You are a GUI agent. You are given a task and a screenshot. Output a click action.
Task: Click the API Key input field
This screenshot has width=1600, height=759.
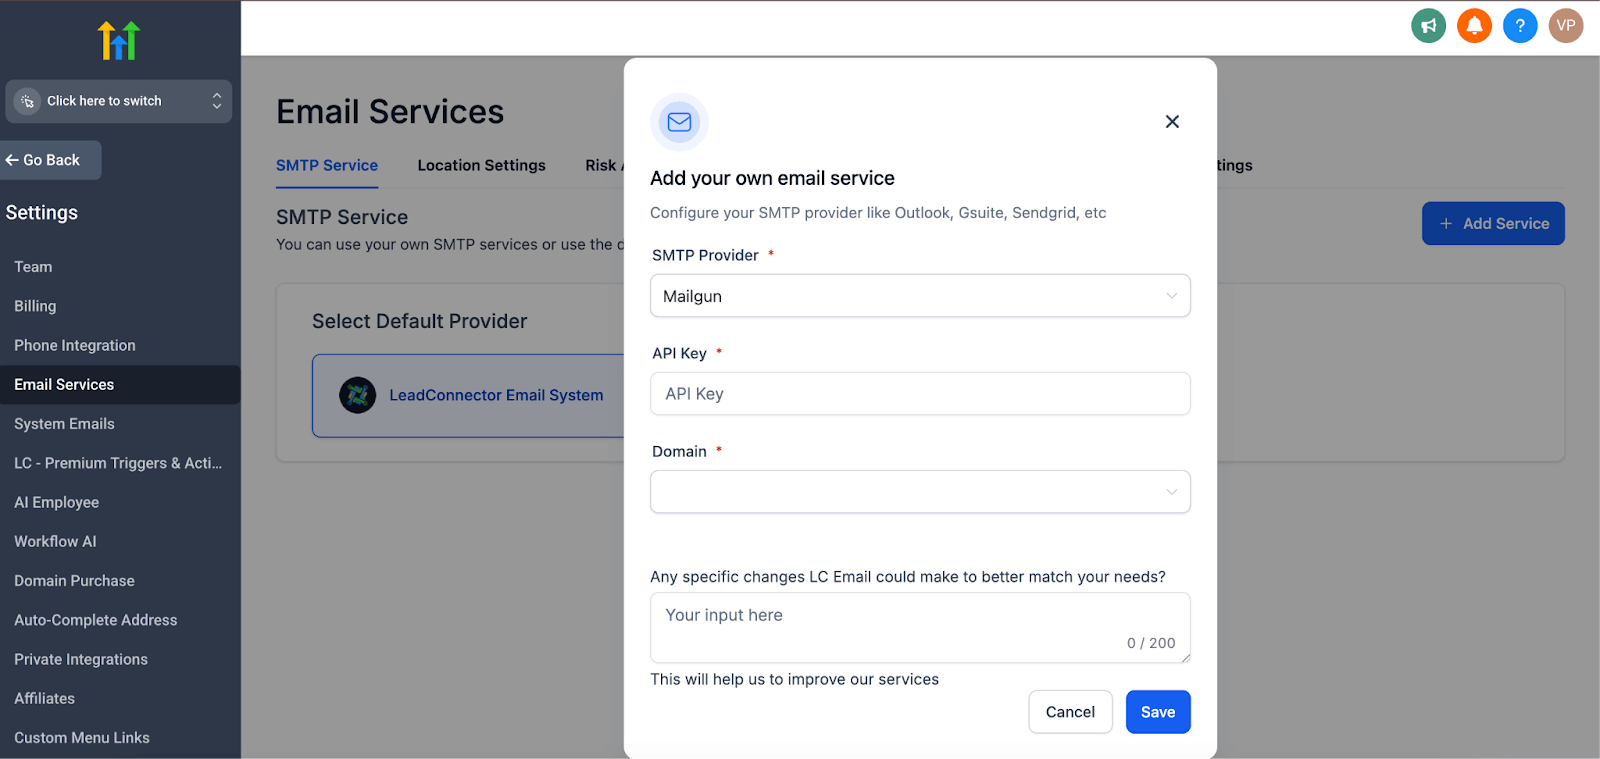[920, 394]
